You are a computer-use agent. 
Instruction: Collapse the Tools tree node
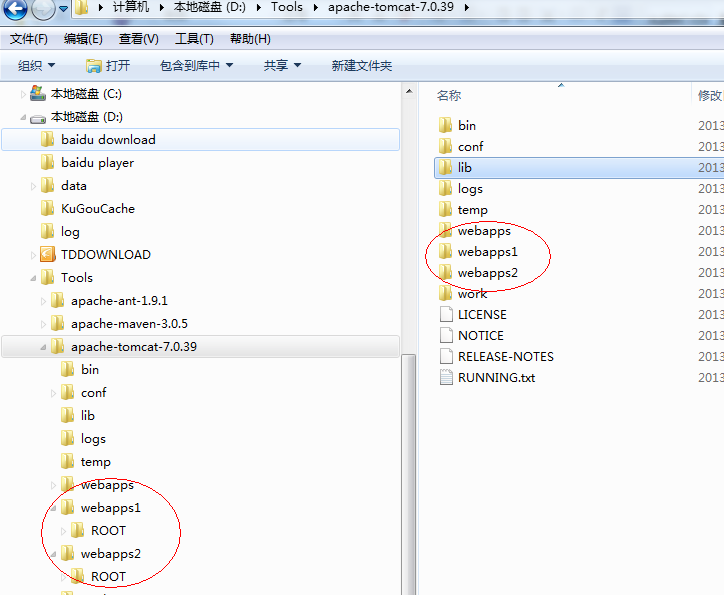coord(33,278)
